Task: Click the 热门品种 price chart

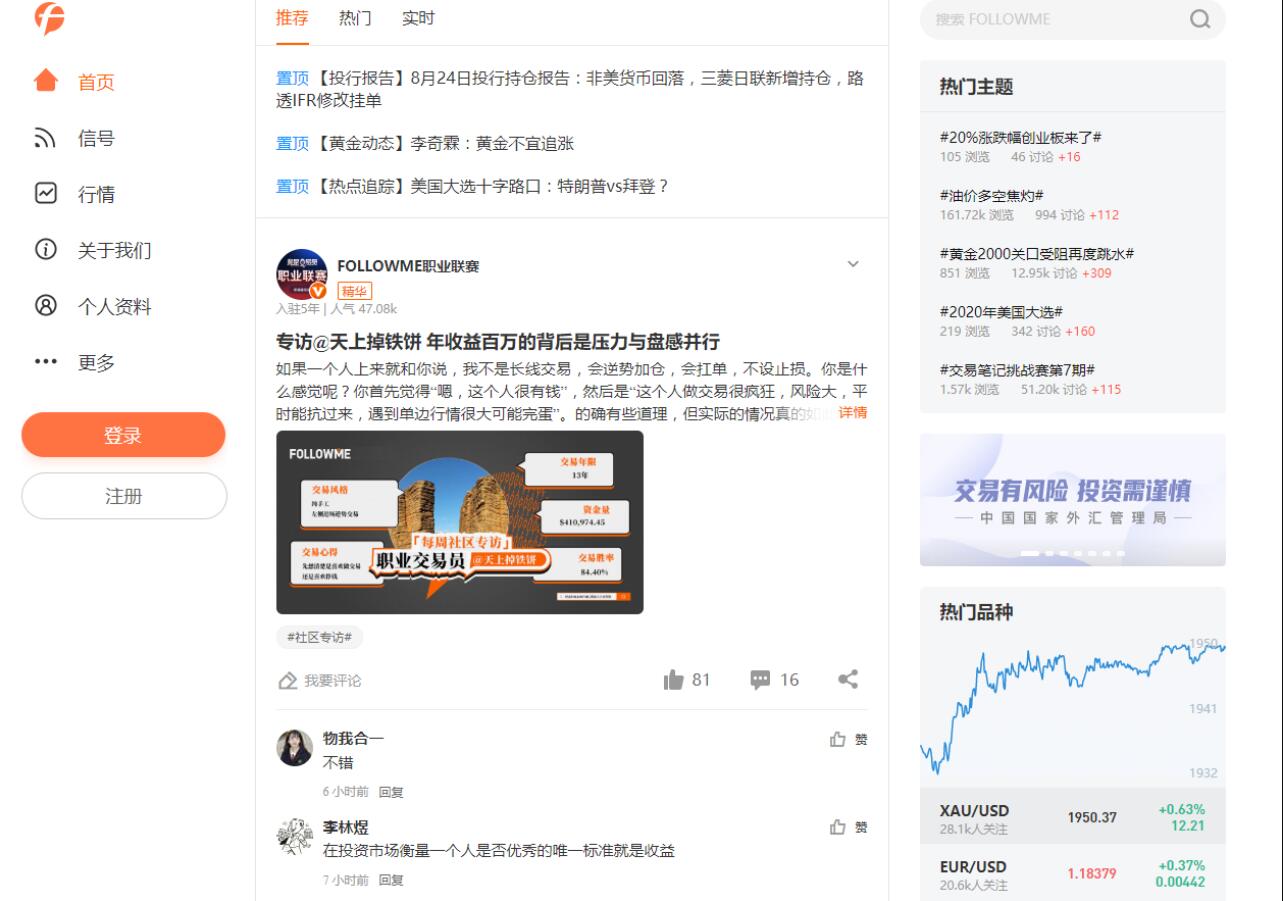Action: (1073, 710)
